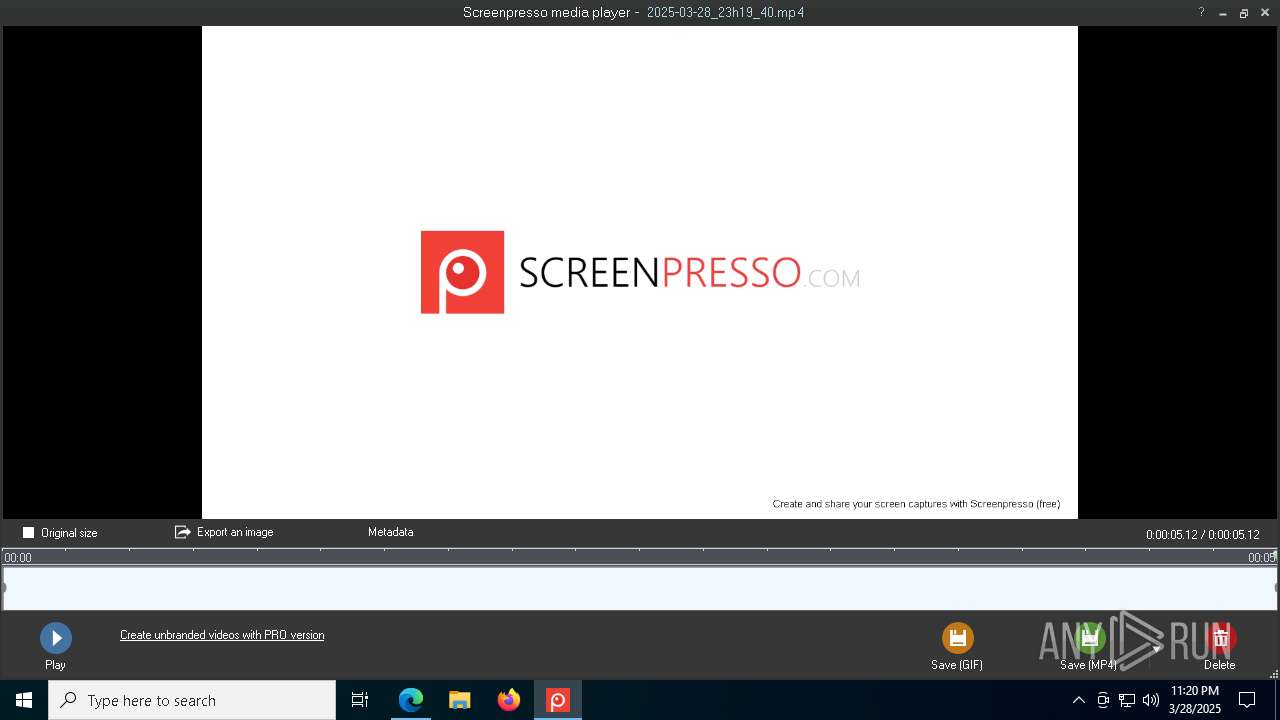
Task: Click the resize grip at window corner
Action: [x=1273, y=674]
